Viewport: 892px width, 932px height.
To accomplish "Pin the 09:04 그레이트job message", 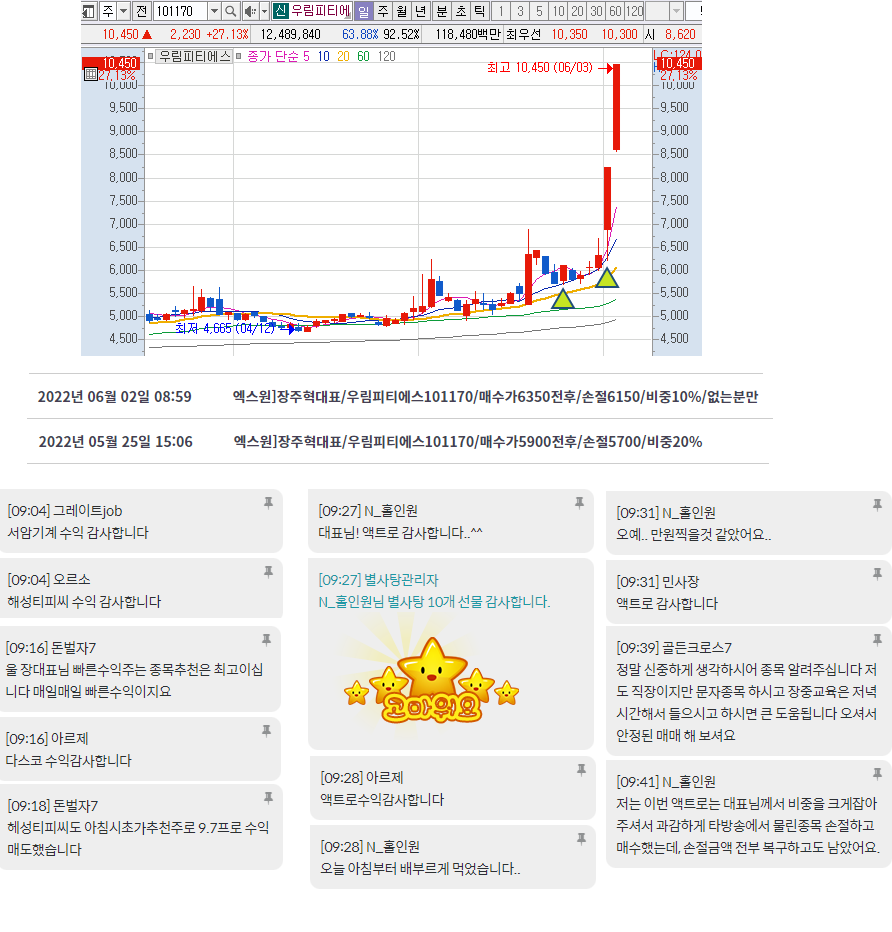I will (x=269, y=503).
